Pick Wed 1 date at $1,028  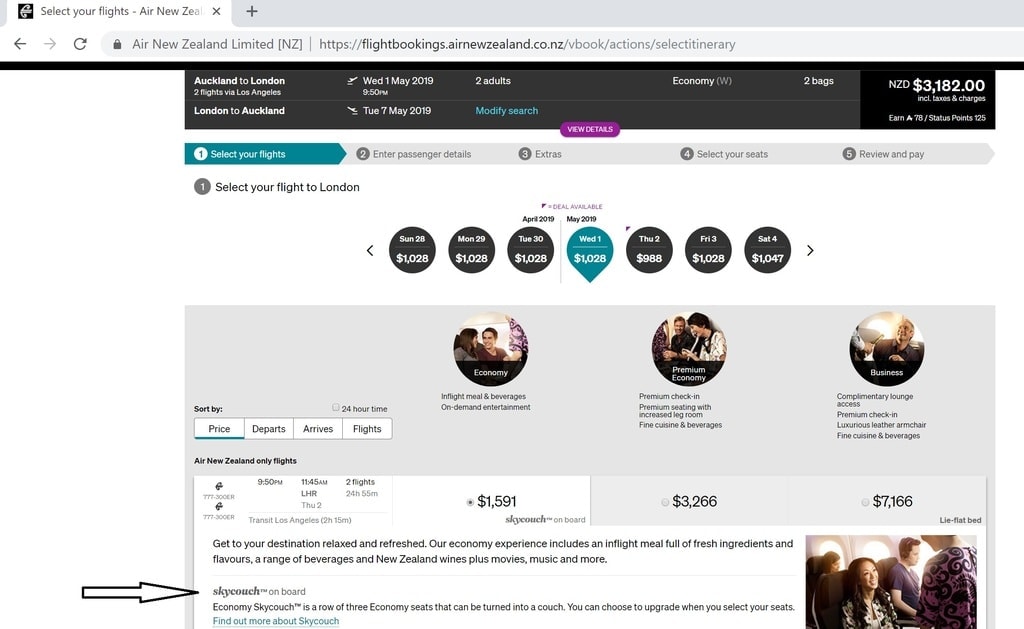(x=590, y=253)
